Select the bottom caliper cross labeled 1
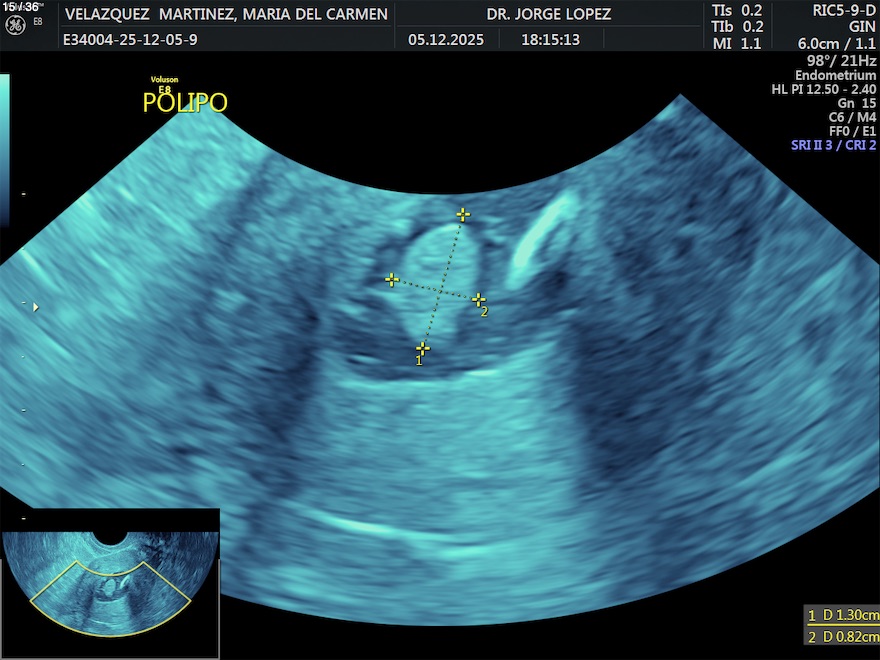The width and height of the screenshot is (880, 660). (x=423, y=348)
